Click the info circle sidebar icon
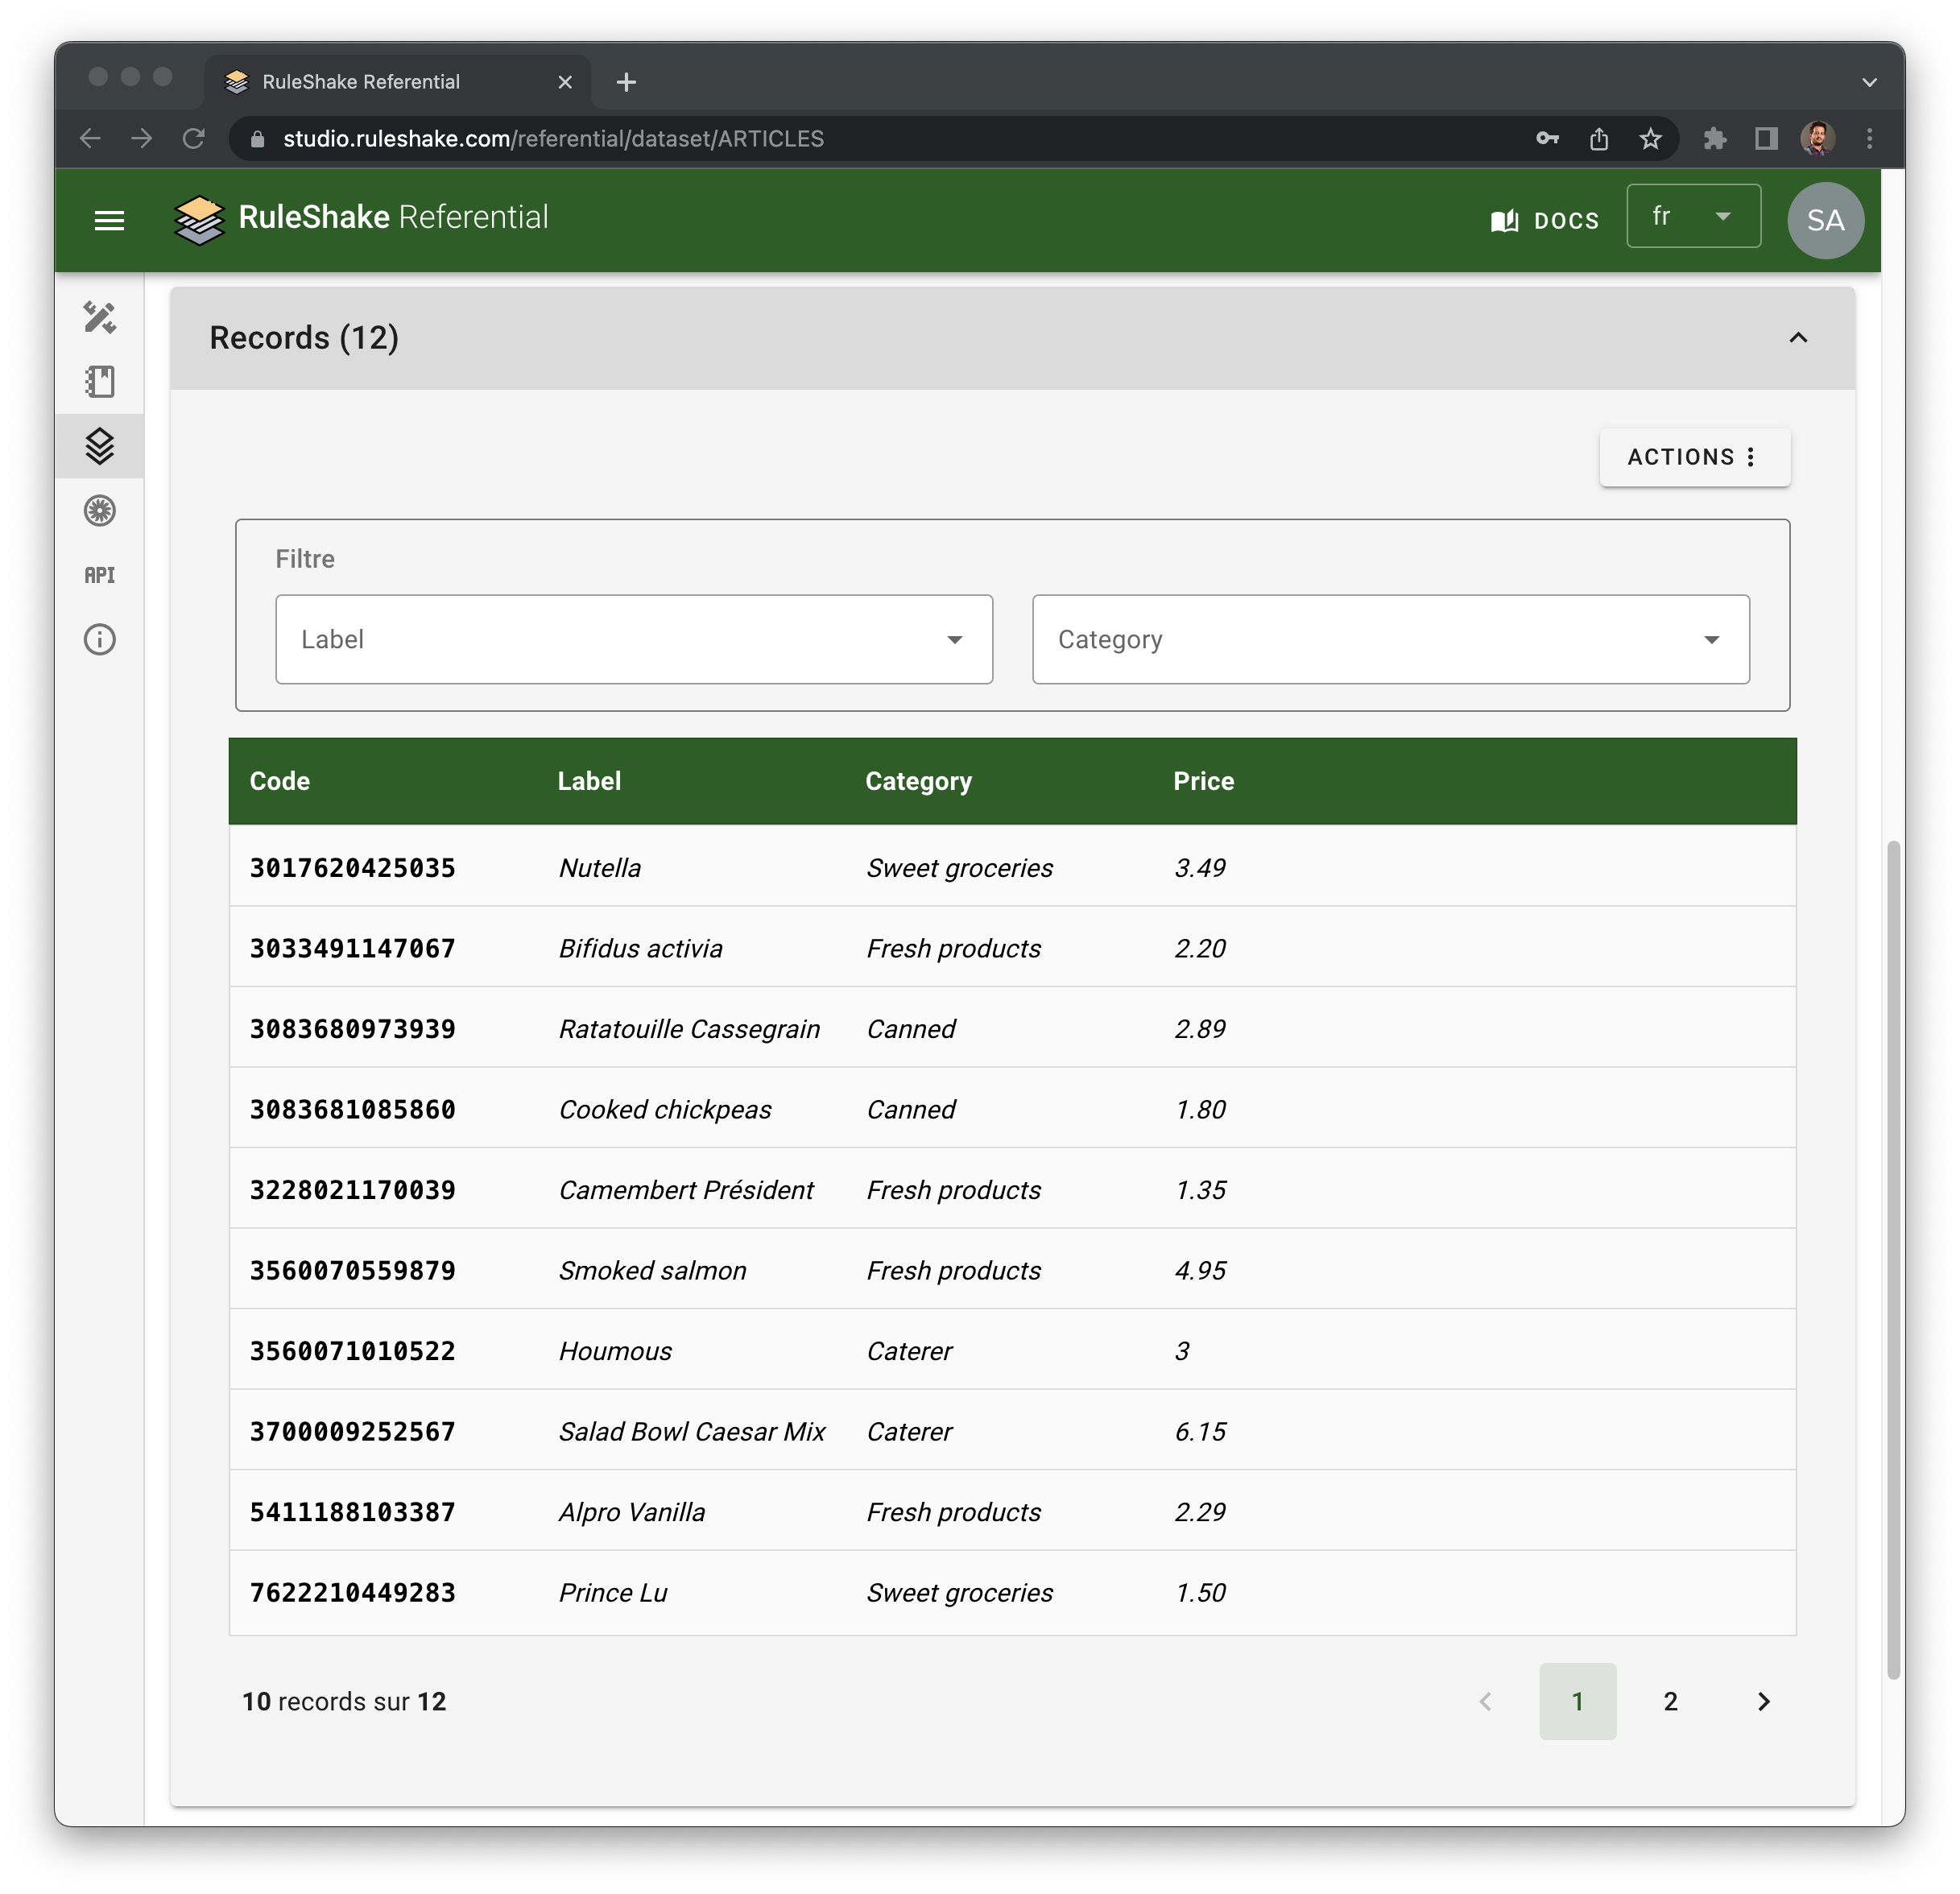Viewport: 1960px width, 1894px height. pos(100,640)
